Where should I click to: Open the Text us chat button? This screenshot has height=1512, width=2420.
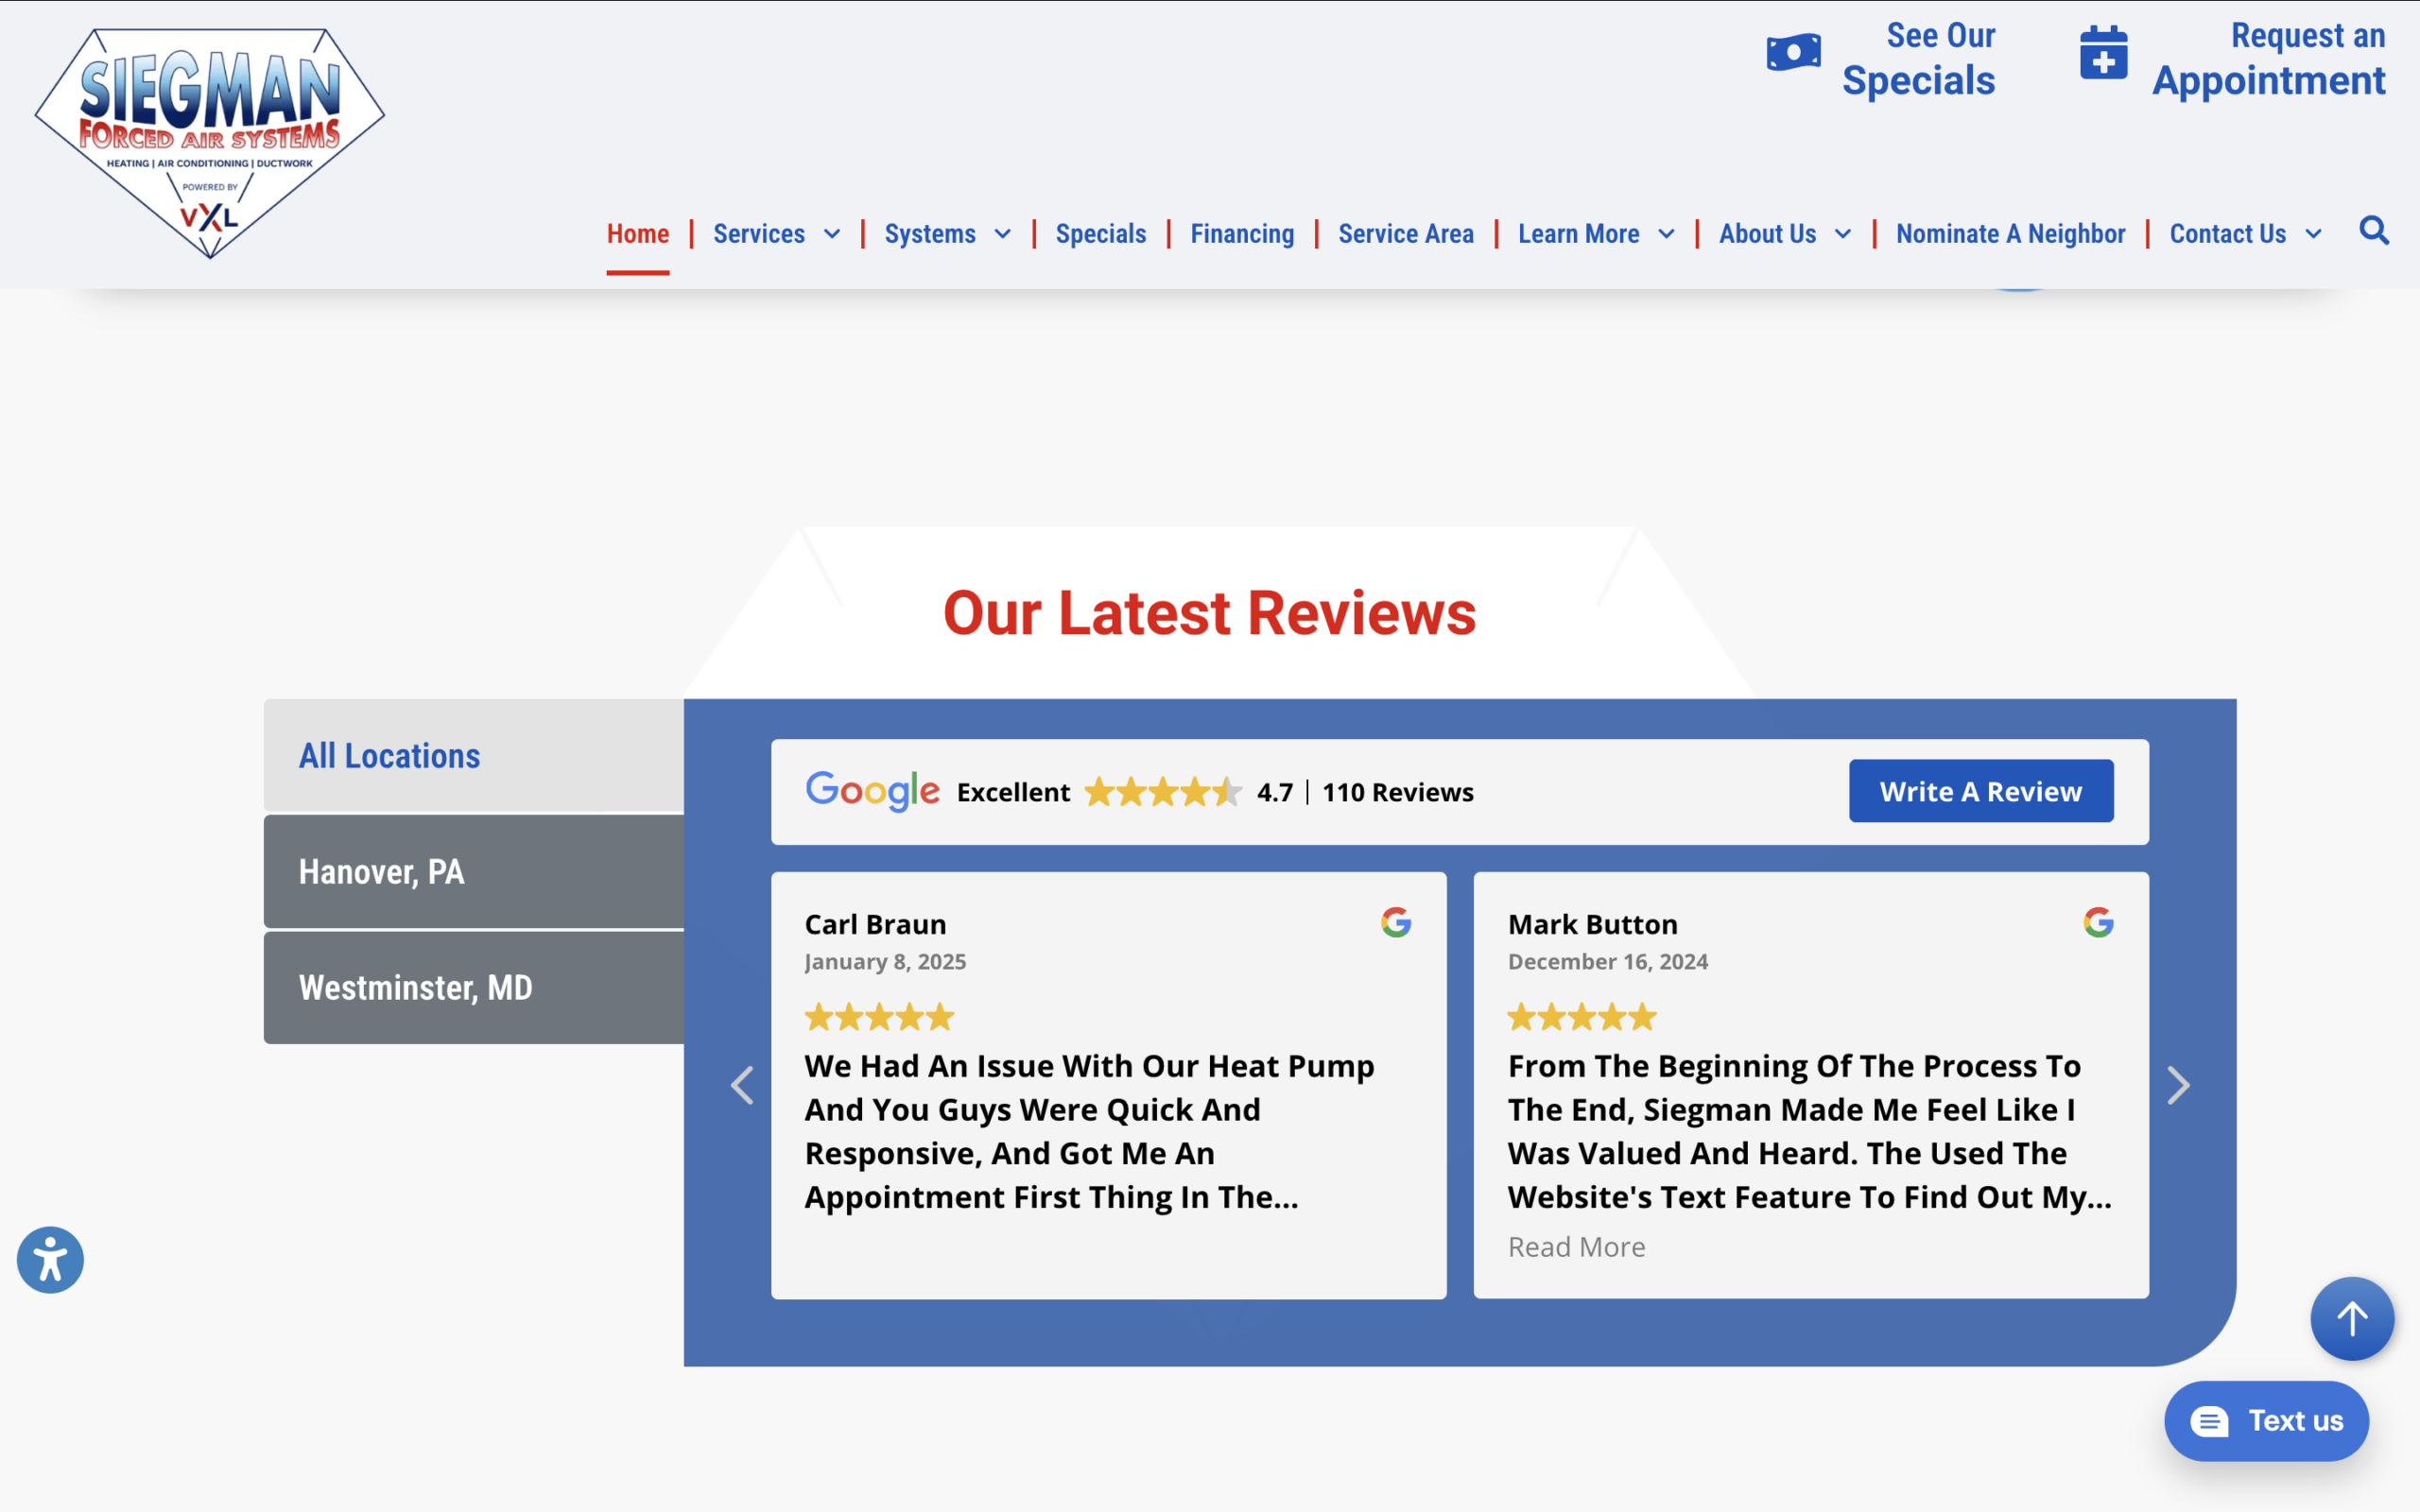(x=2265, y=1420)
